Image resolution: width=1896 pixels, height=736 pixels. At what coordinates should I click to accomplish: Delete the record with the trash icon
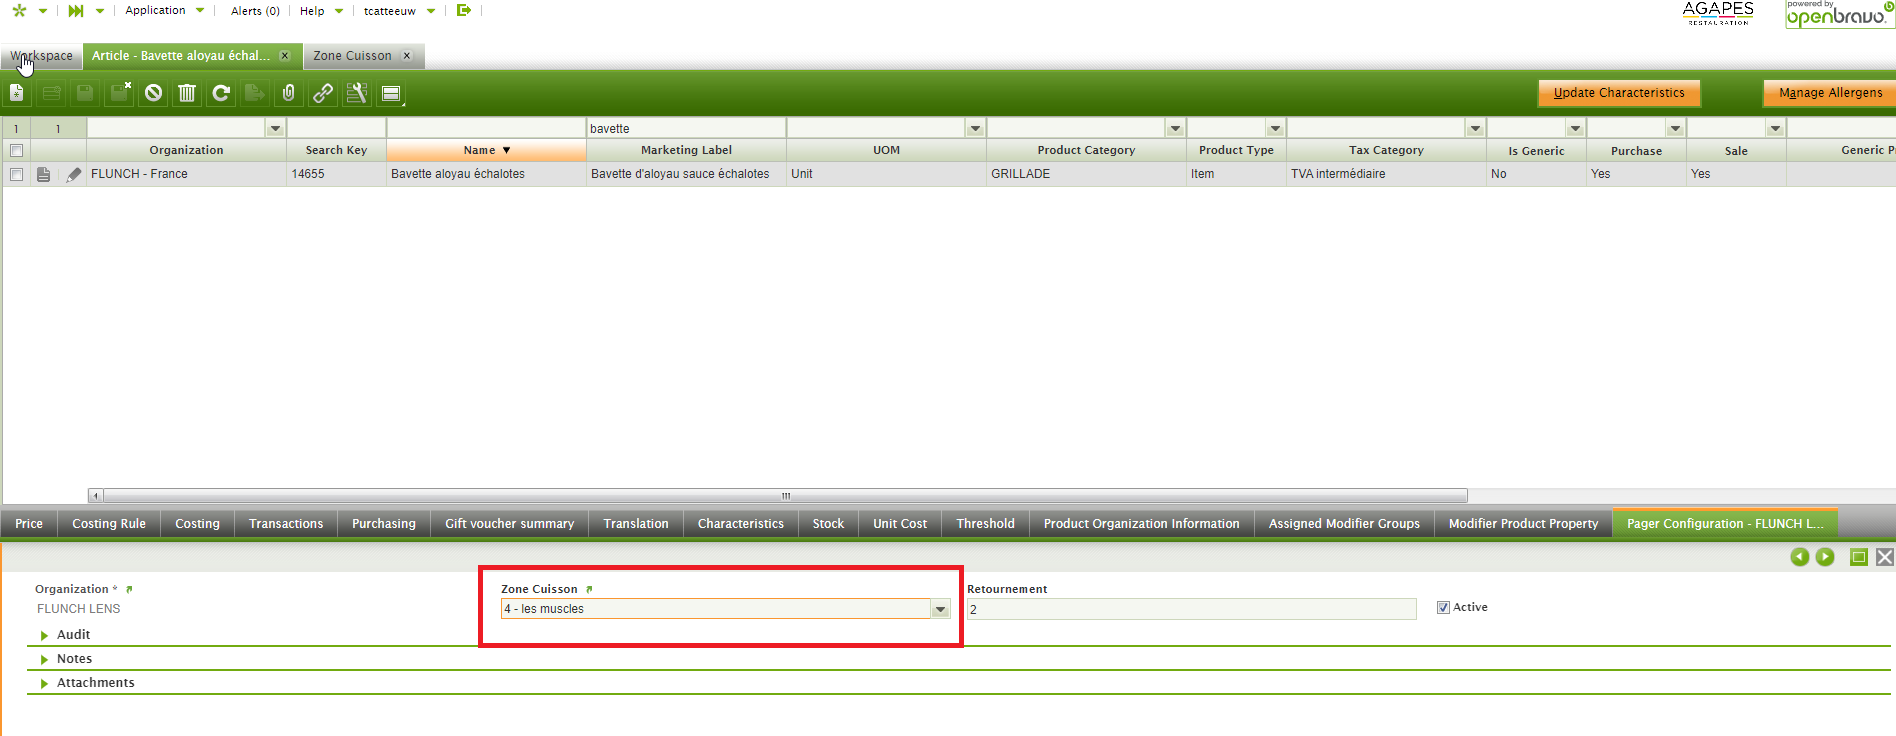point(187,93)
